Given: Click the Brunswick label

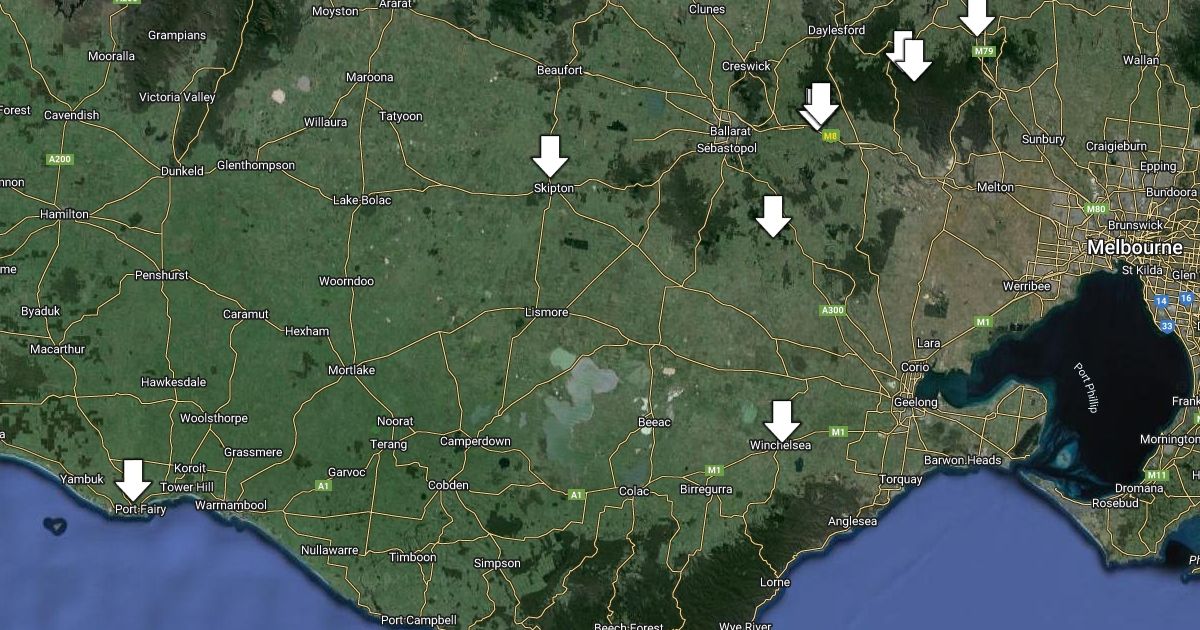Looking at the screenshot, I should pyautogui.click(x=1135, y=226).
